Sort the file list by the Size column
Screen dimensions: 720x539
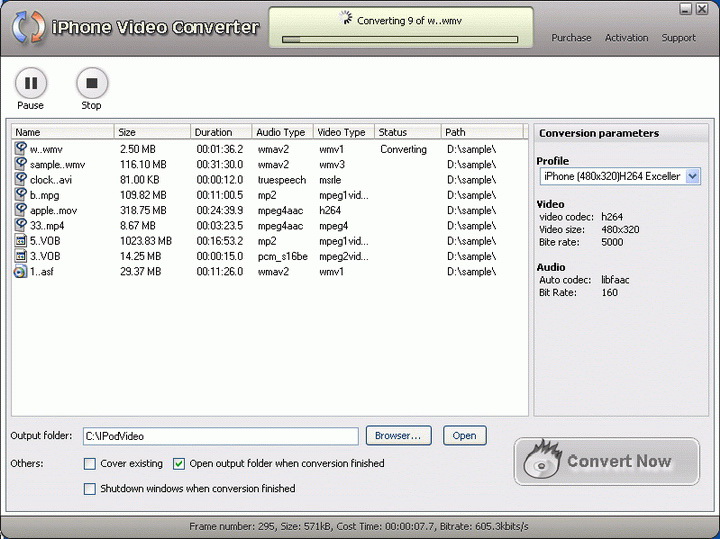tap(152, 132)
